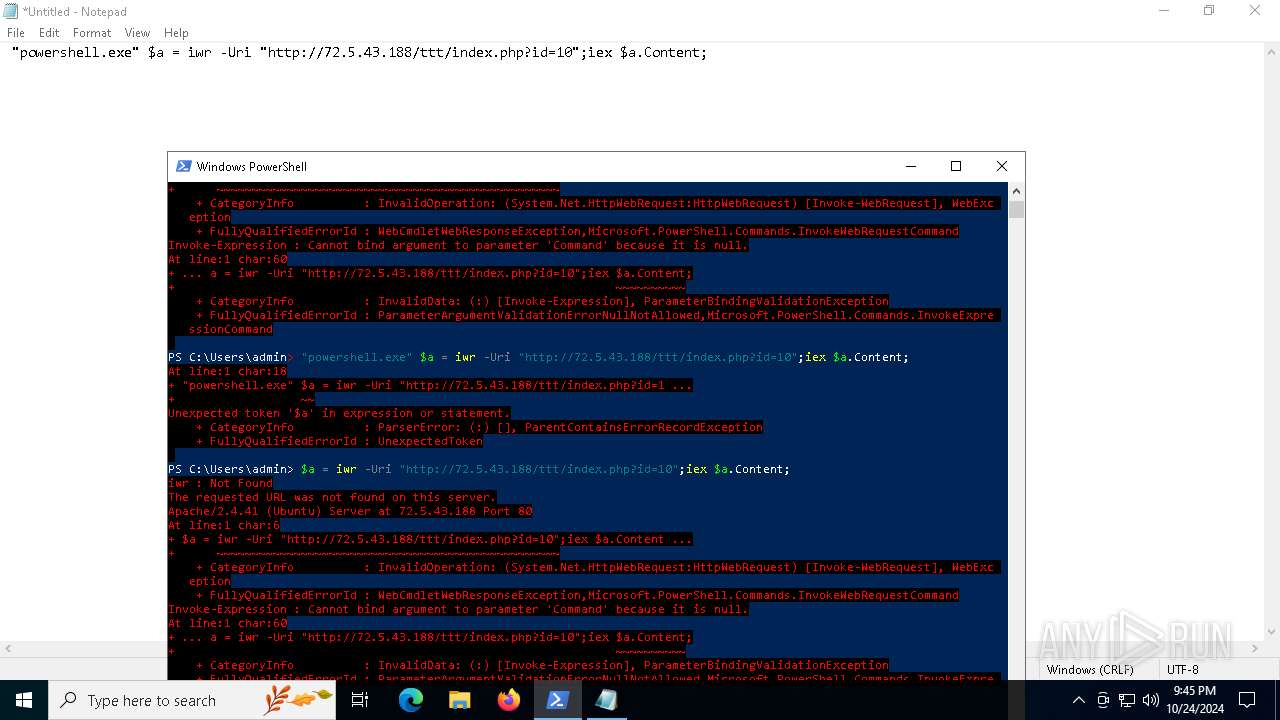Maximize the Windows PowerShell window
Screen dimensions: 1280x720
956,166
